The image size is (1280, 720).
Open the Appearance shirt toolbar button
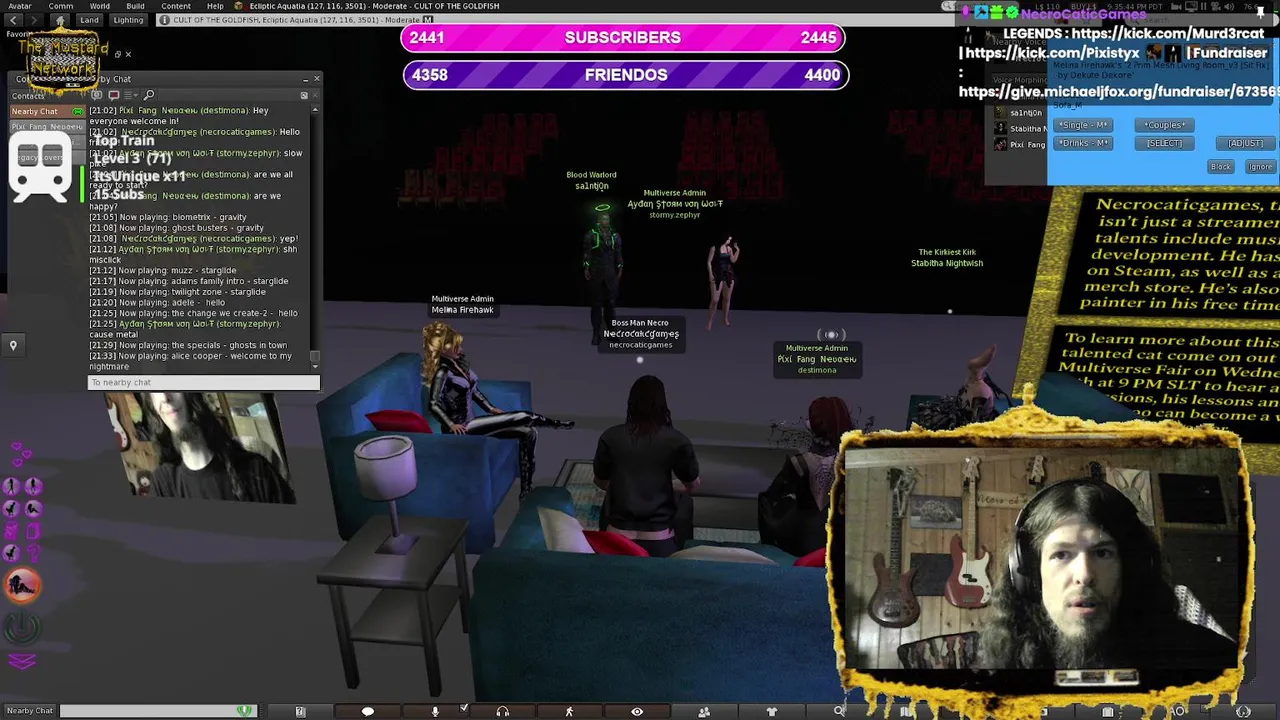[x=771, y=711]
